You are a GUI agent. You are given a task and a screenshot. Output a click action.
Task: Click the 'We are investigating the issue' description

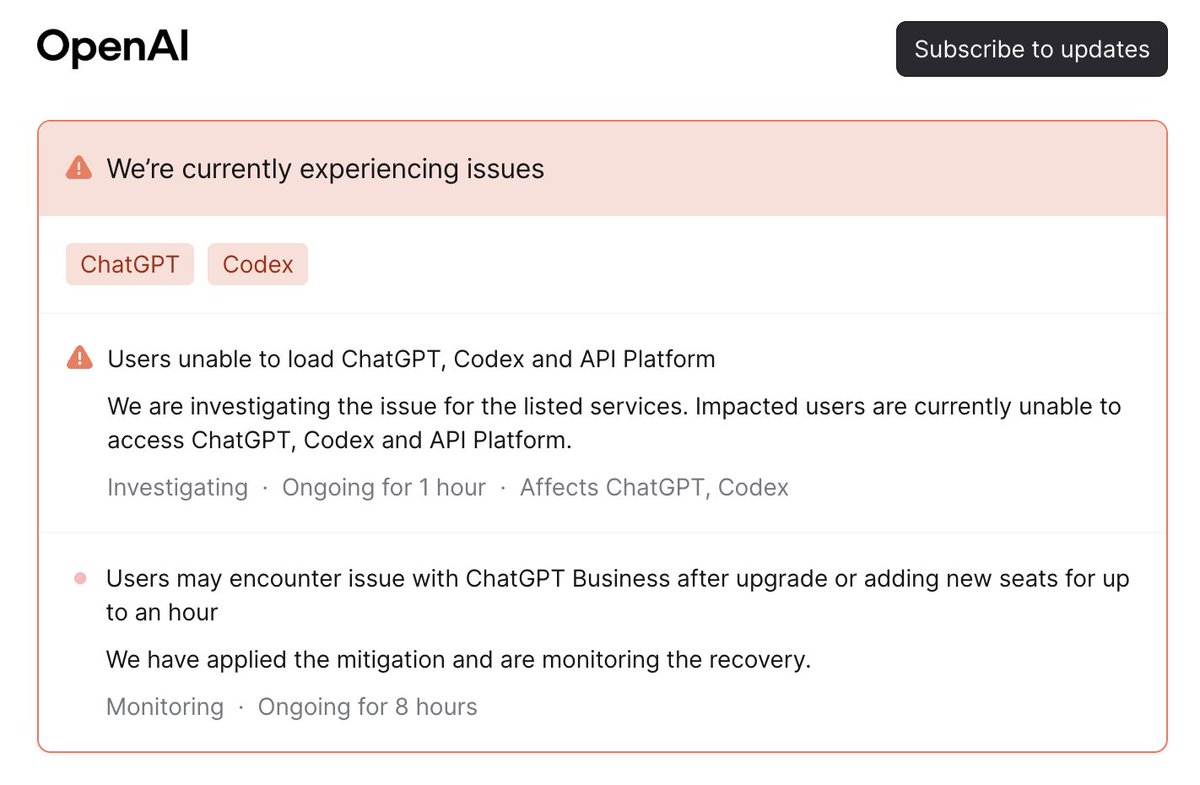click(x=614, y=423)
